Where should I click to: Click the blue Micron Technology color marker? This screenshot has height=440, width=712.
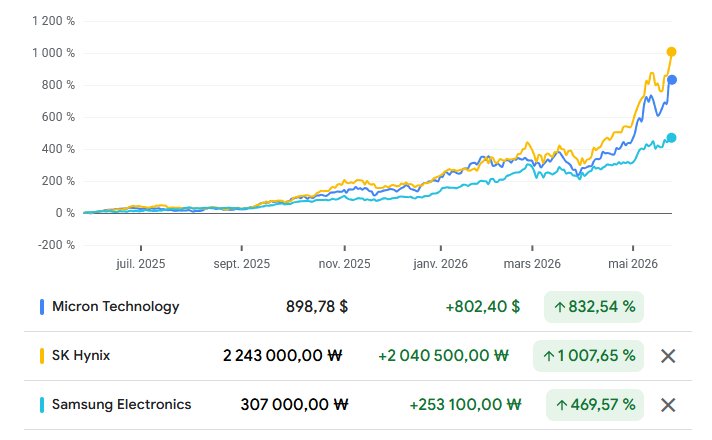[42, 307]
